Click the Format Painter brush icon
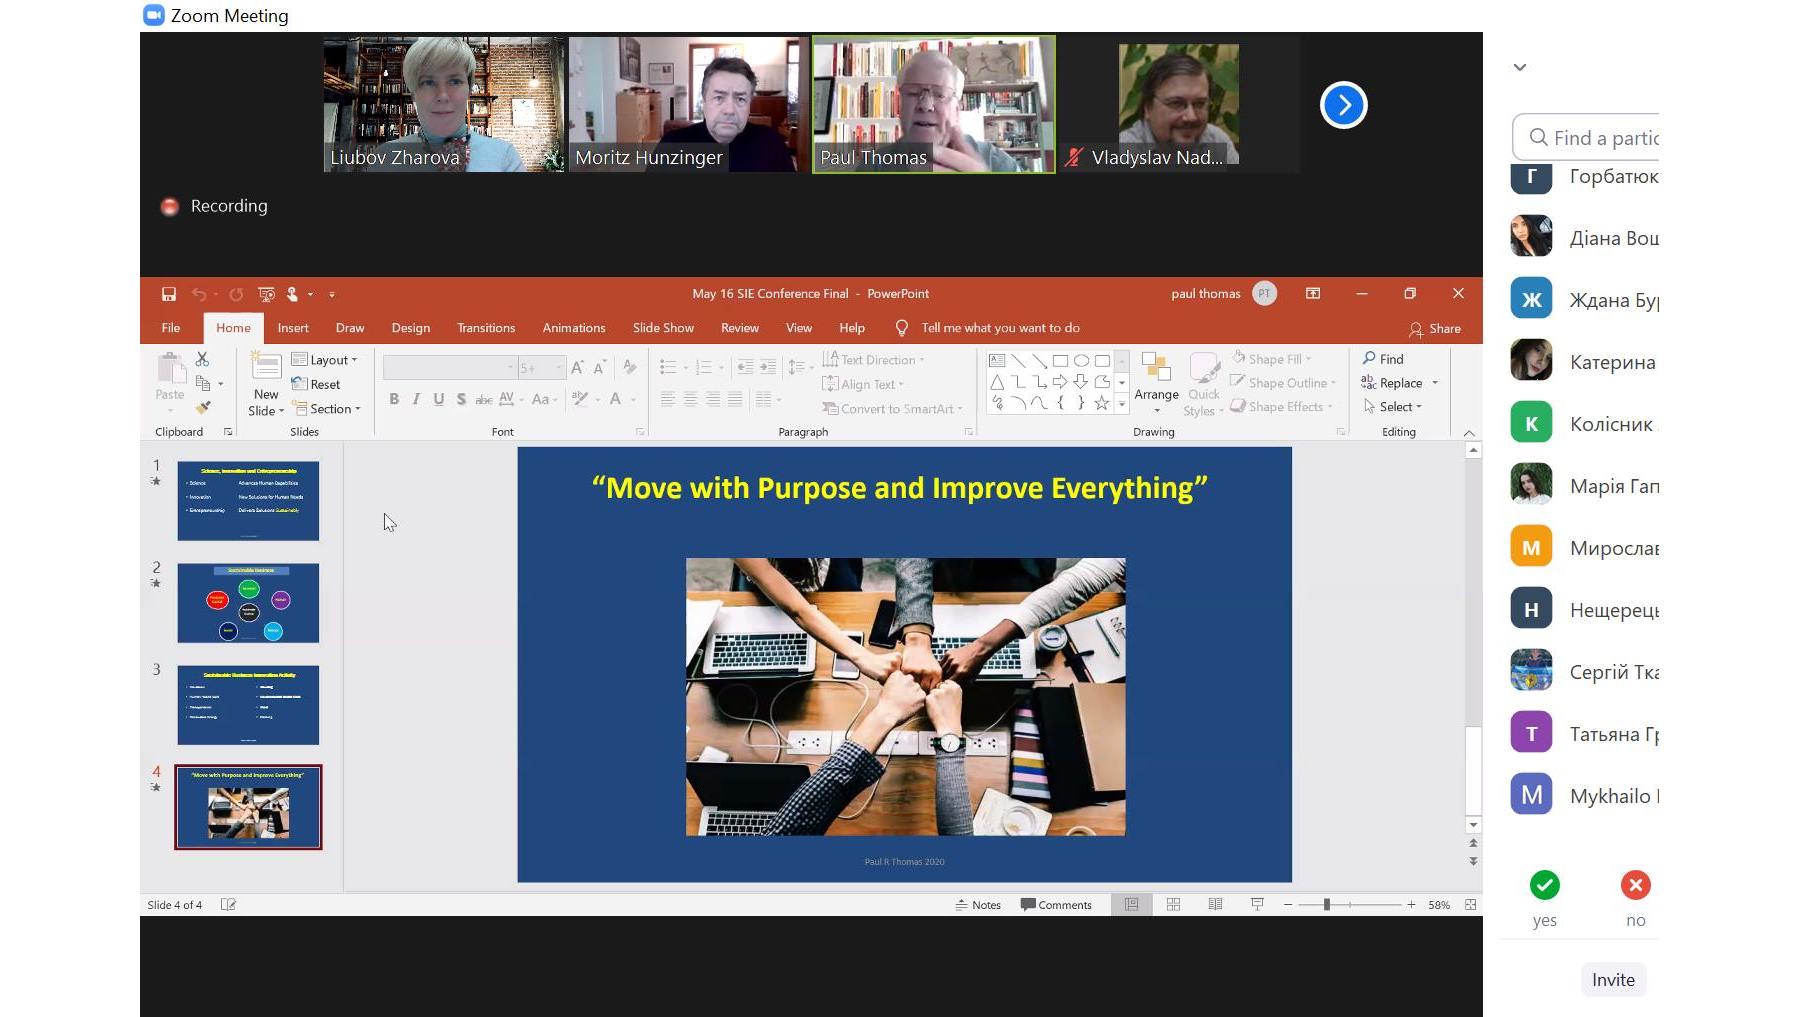Screen dimensions: 1800x1017 tap(203, 407)
